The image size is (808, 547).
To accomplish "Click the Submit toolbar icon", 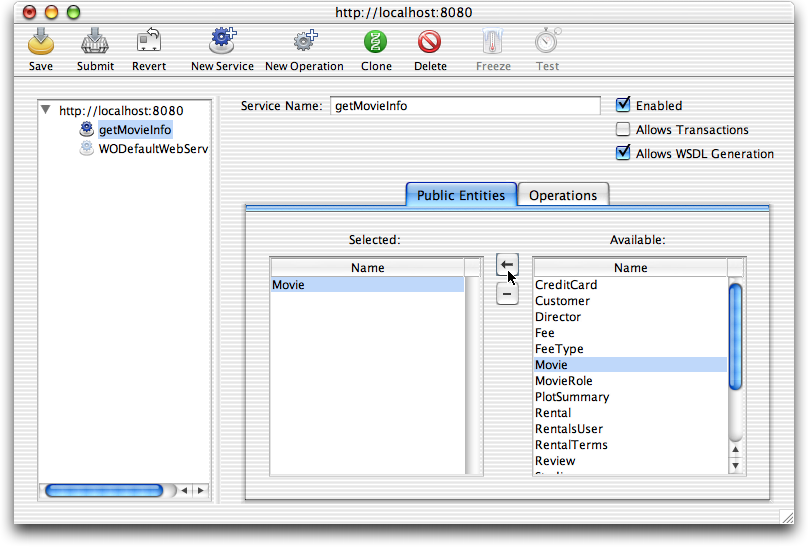I will pos(95,42).
